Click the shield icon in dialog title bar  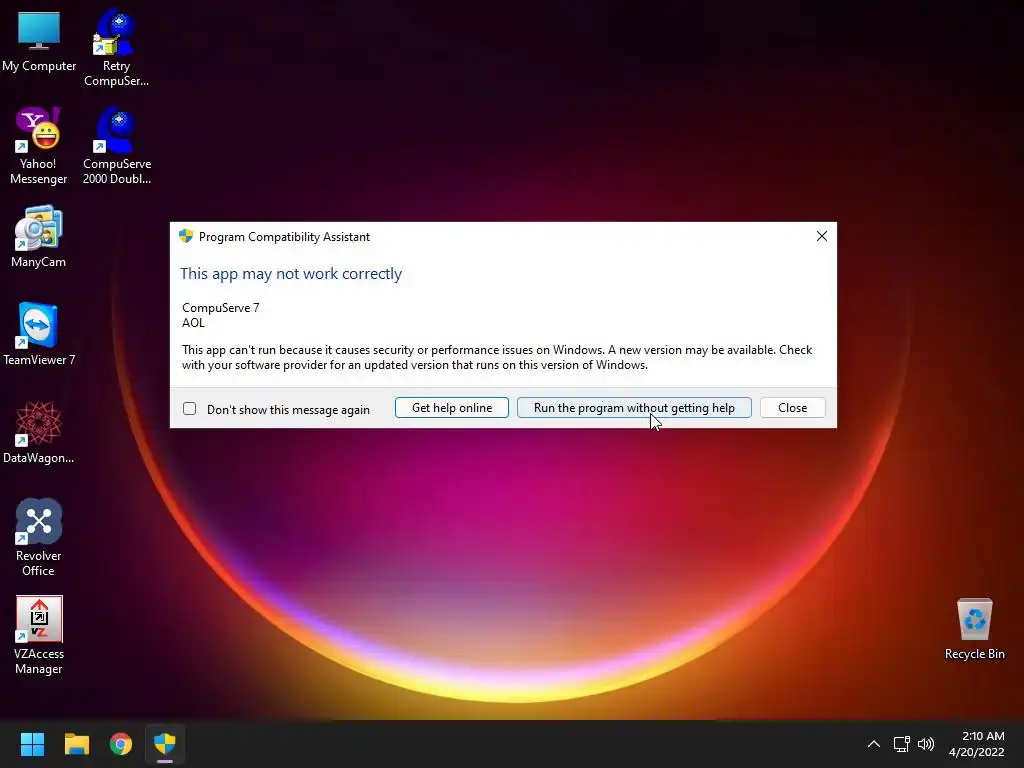click(186, 236)
